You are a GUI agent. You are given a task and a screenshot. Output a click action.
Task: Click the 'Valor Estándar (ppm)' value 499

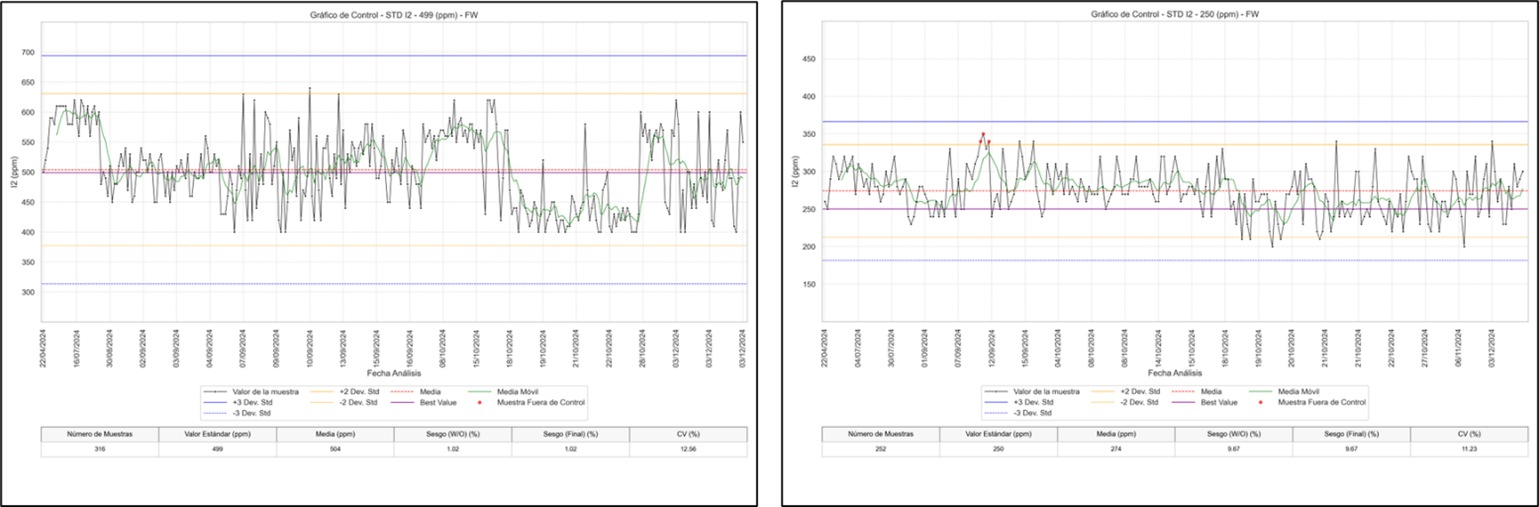coord(217,450)
